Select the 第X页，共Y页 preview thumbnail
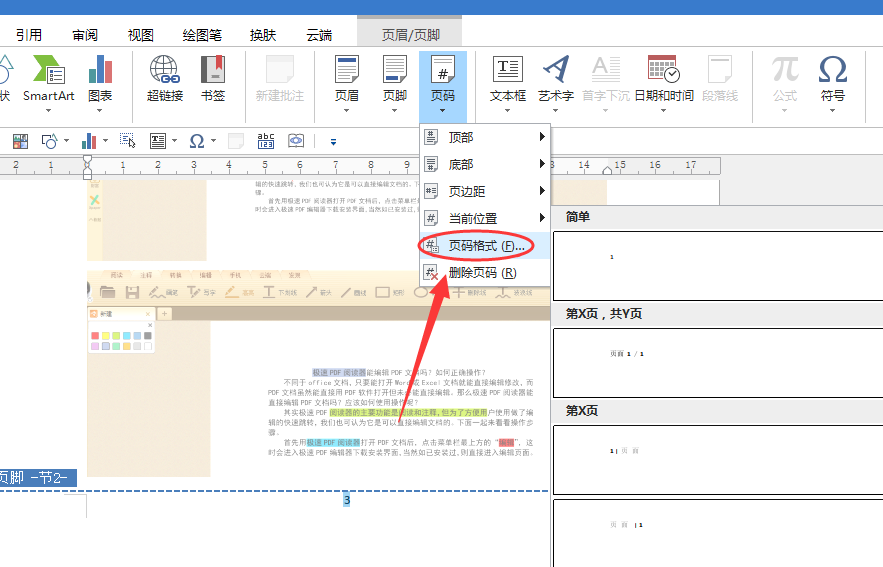Image resolution: width=883 pixels, height=567 pixels. [718, 363]
